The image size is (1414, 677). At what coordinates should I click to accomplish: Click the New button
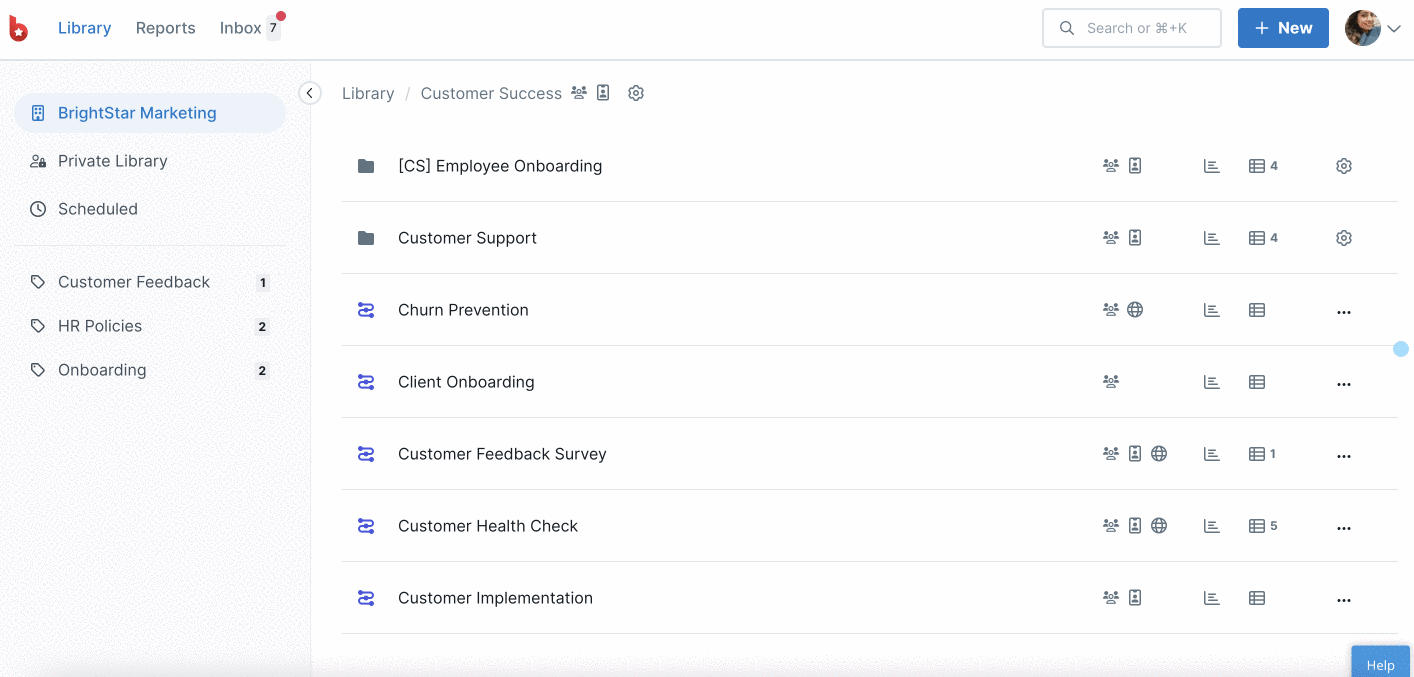click(x=1283, y=28)
